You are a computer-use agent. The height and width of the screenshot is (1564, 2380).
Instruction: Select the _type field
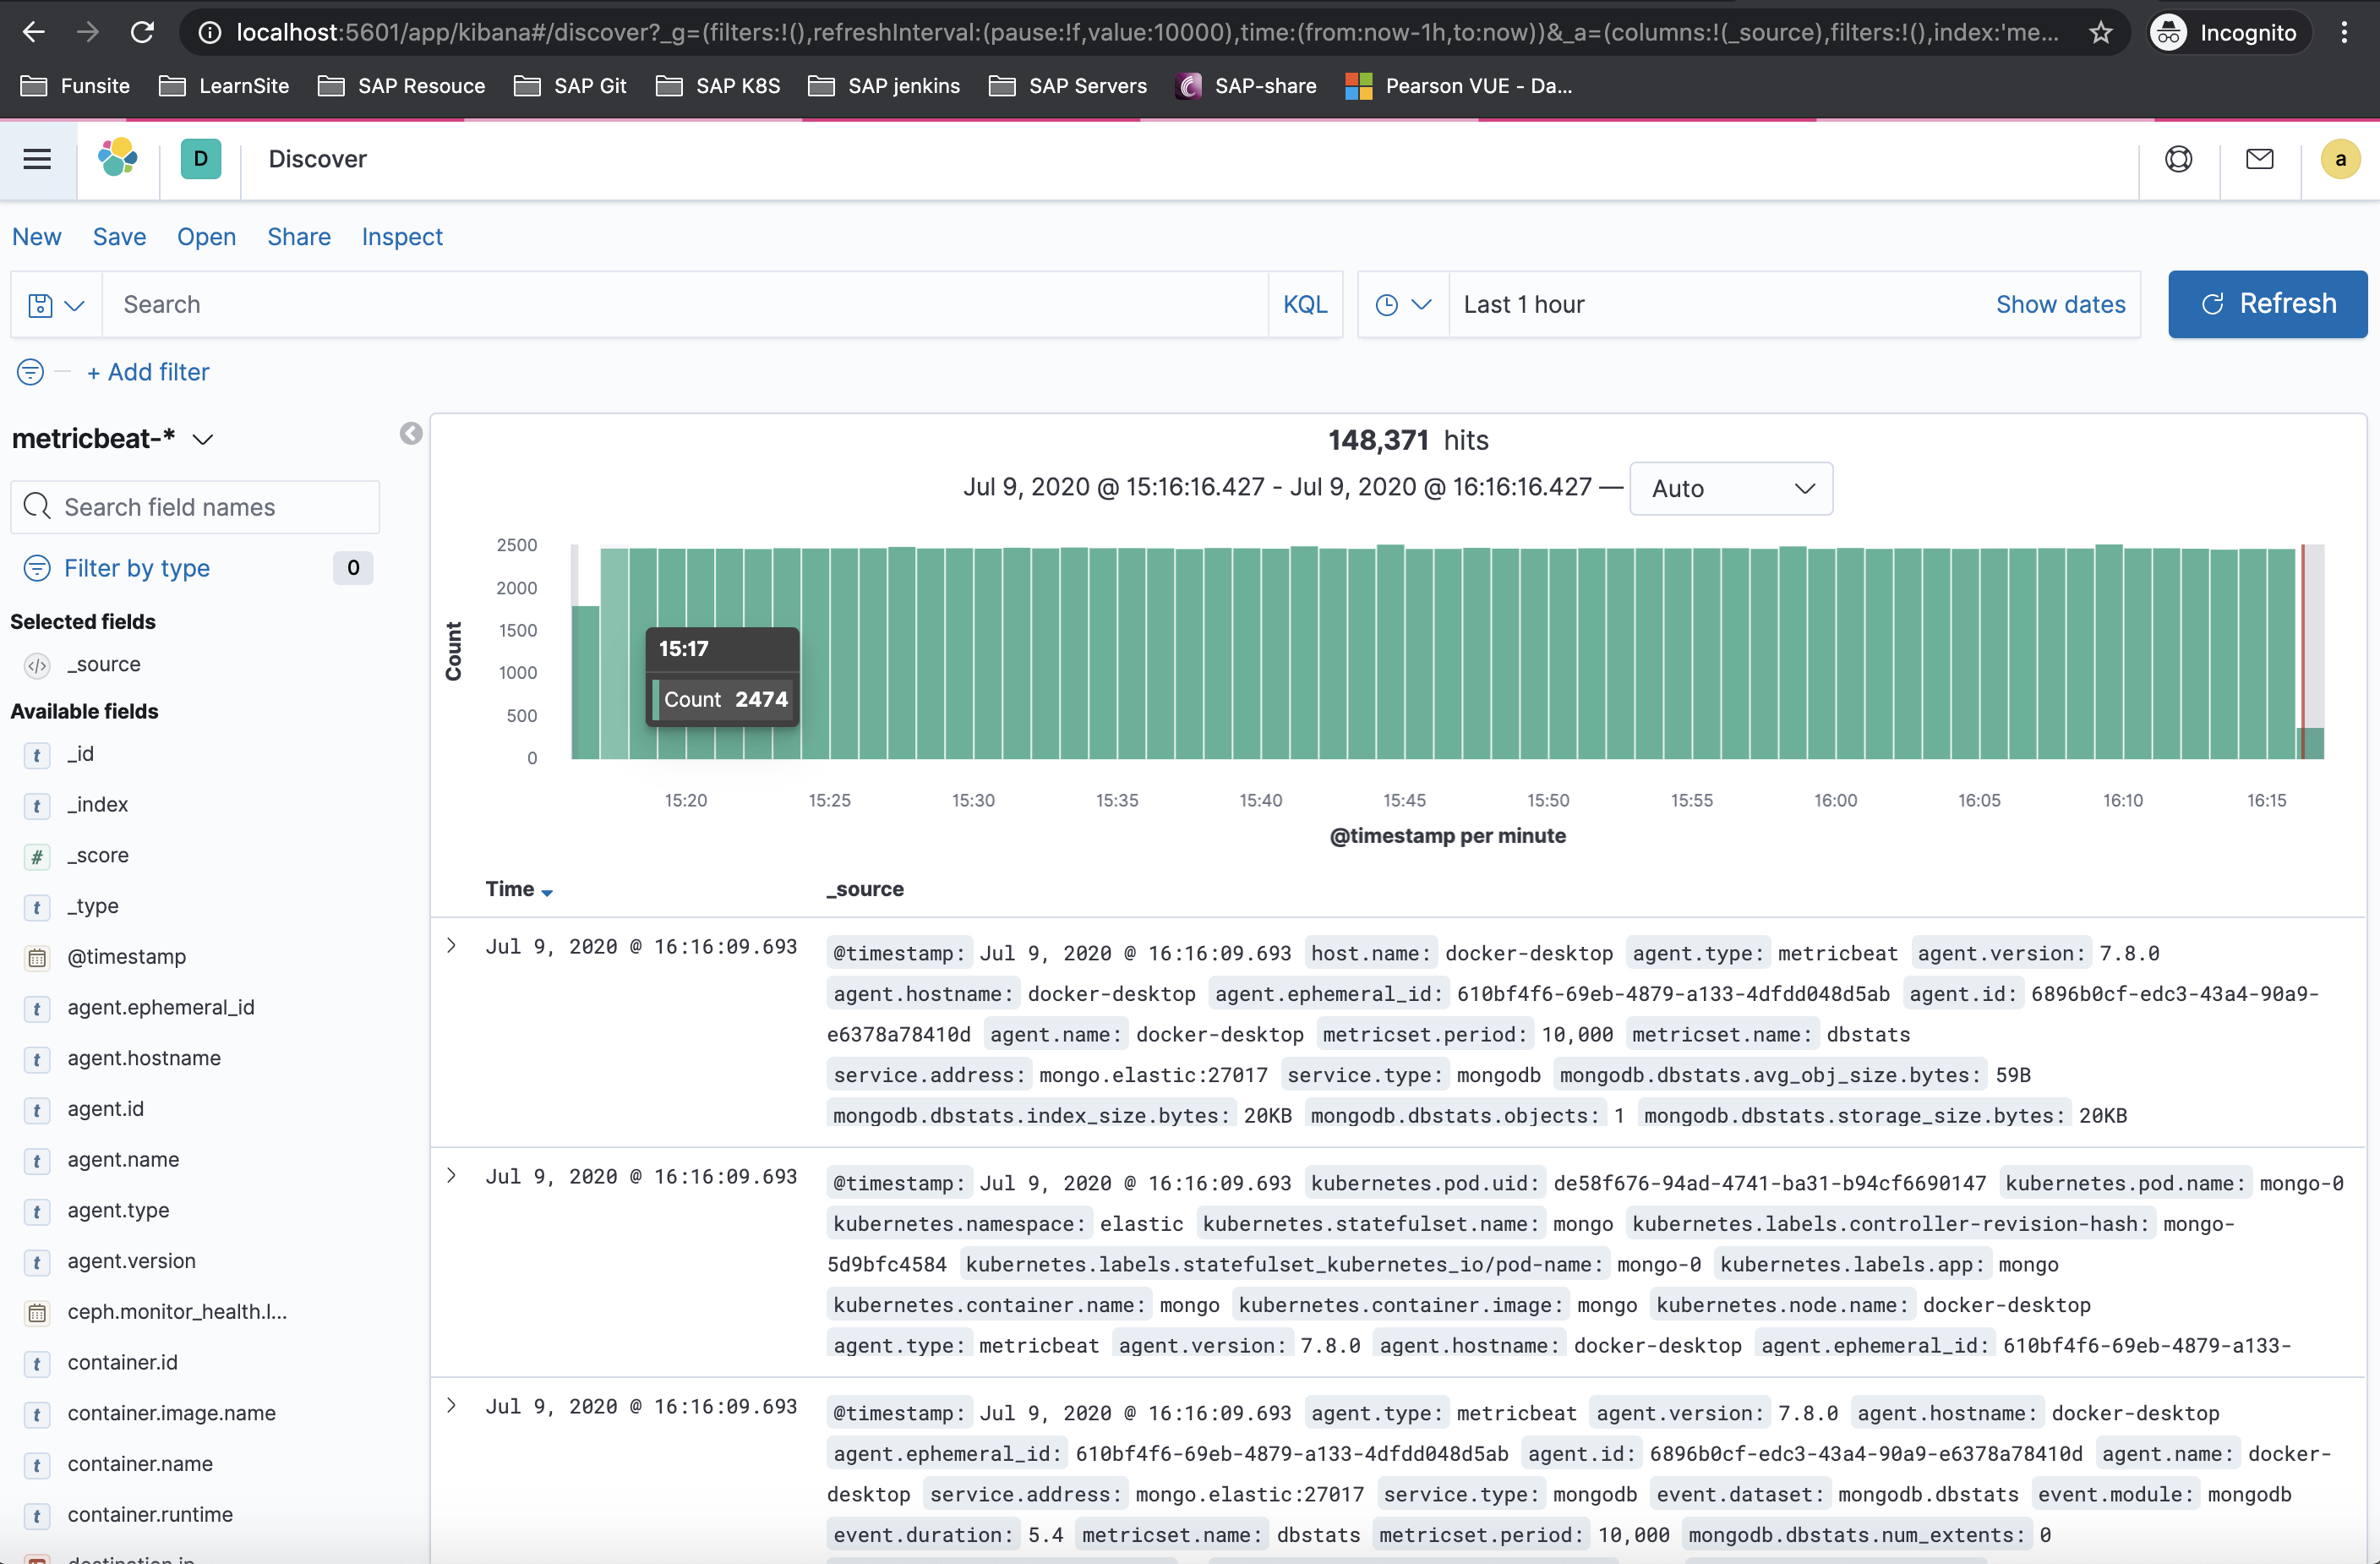tap(92, 907)
